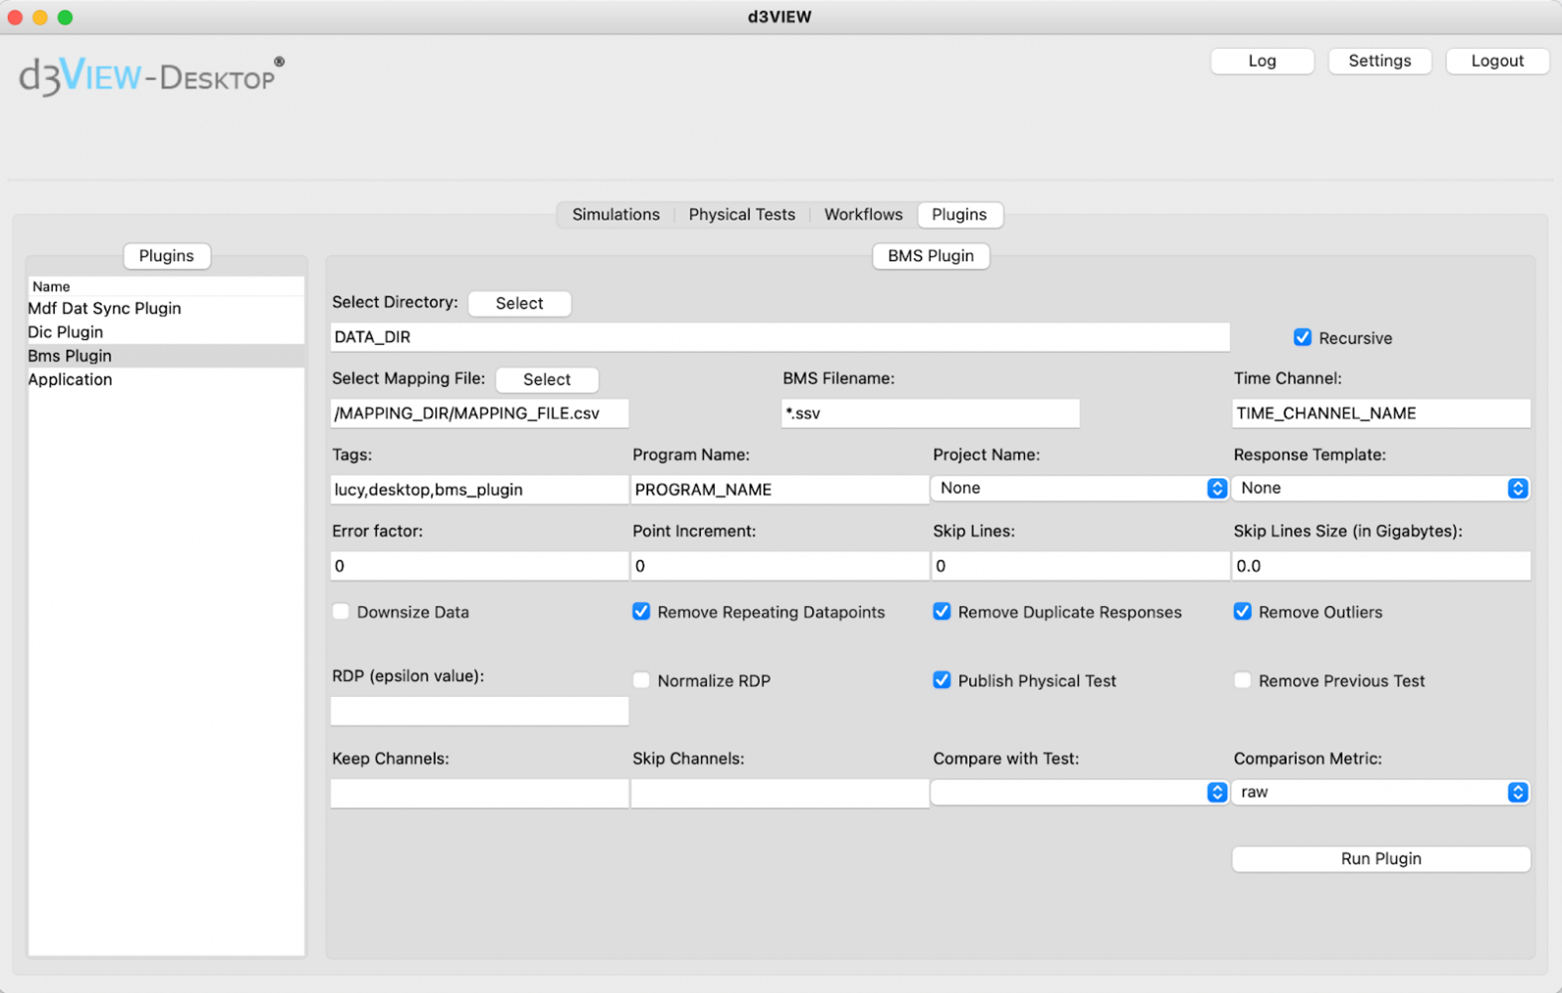Expand the Compare with Test dropdown

coord(1079,792)
